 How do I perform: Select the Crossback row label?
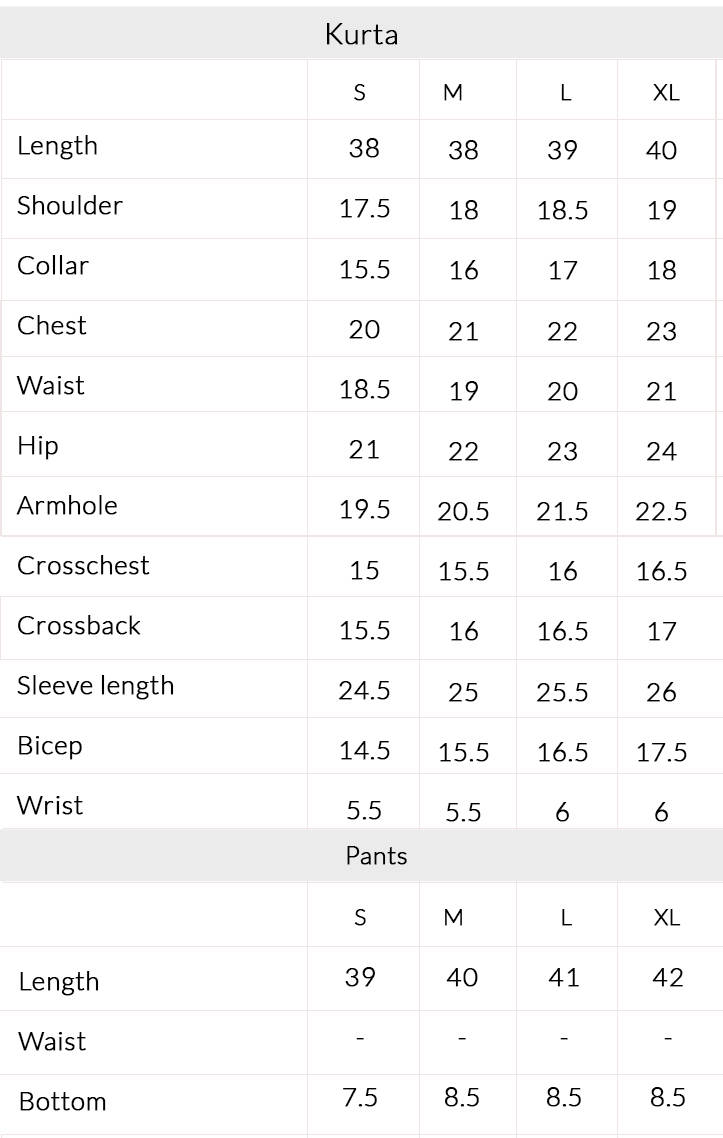[79, 626]
